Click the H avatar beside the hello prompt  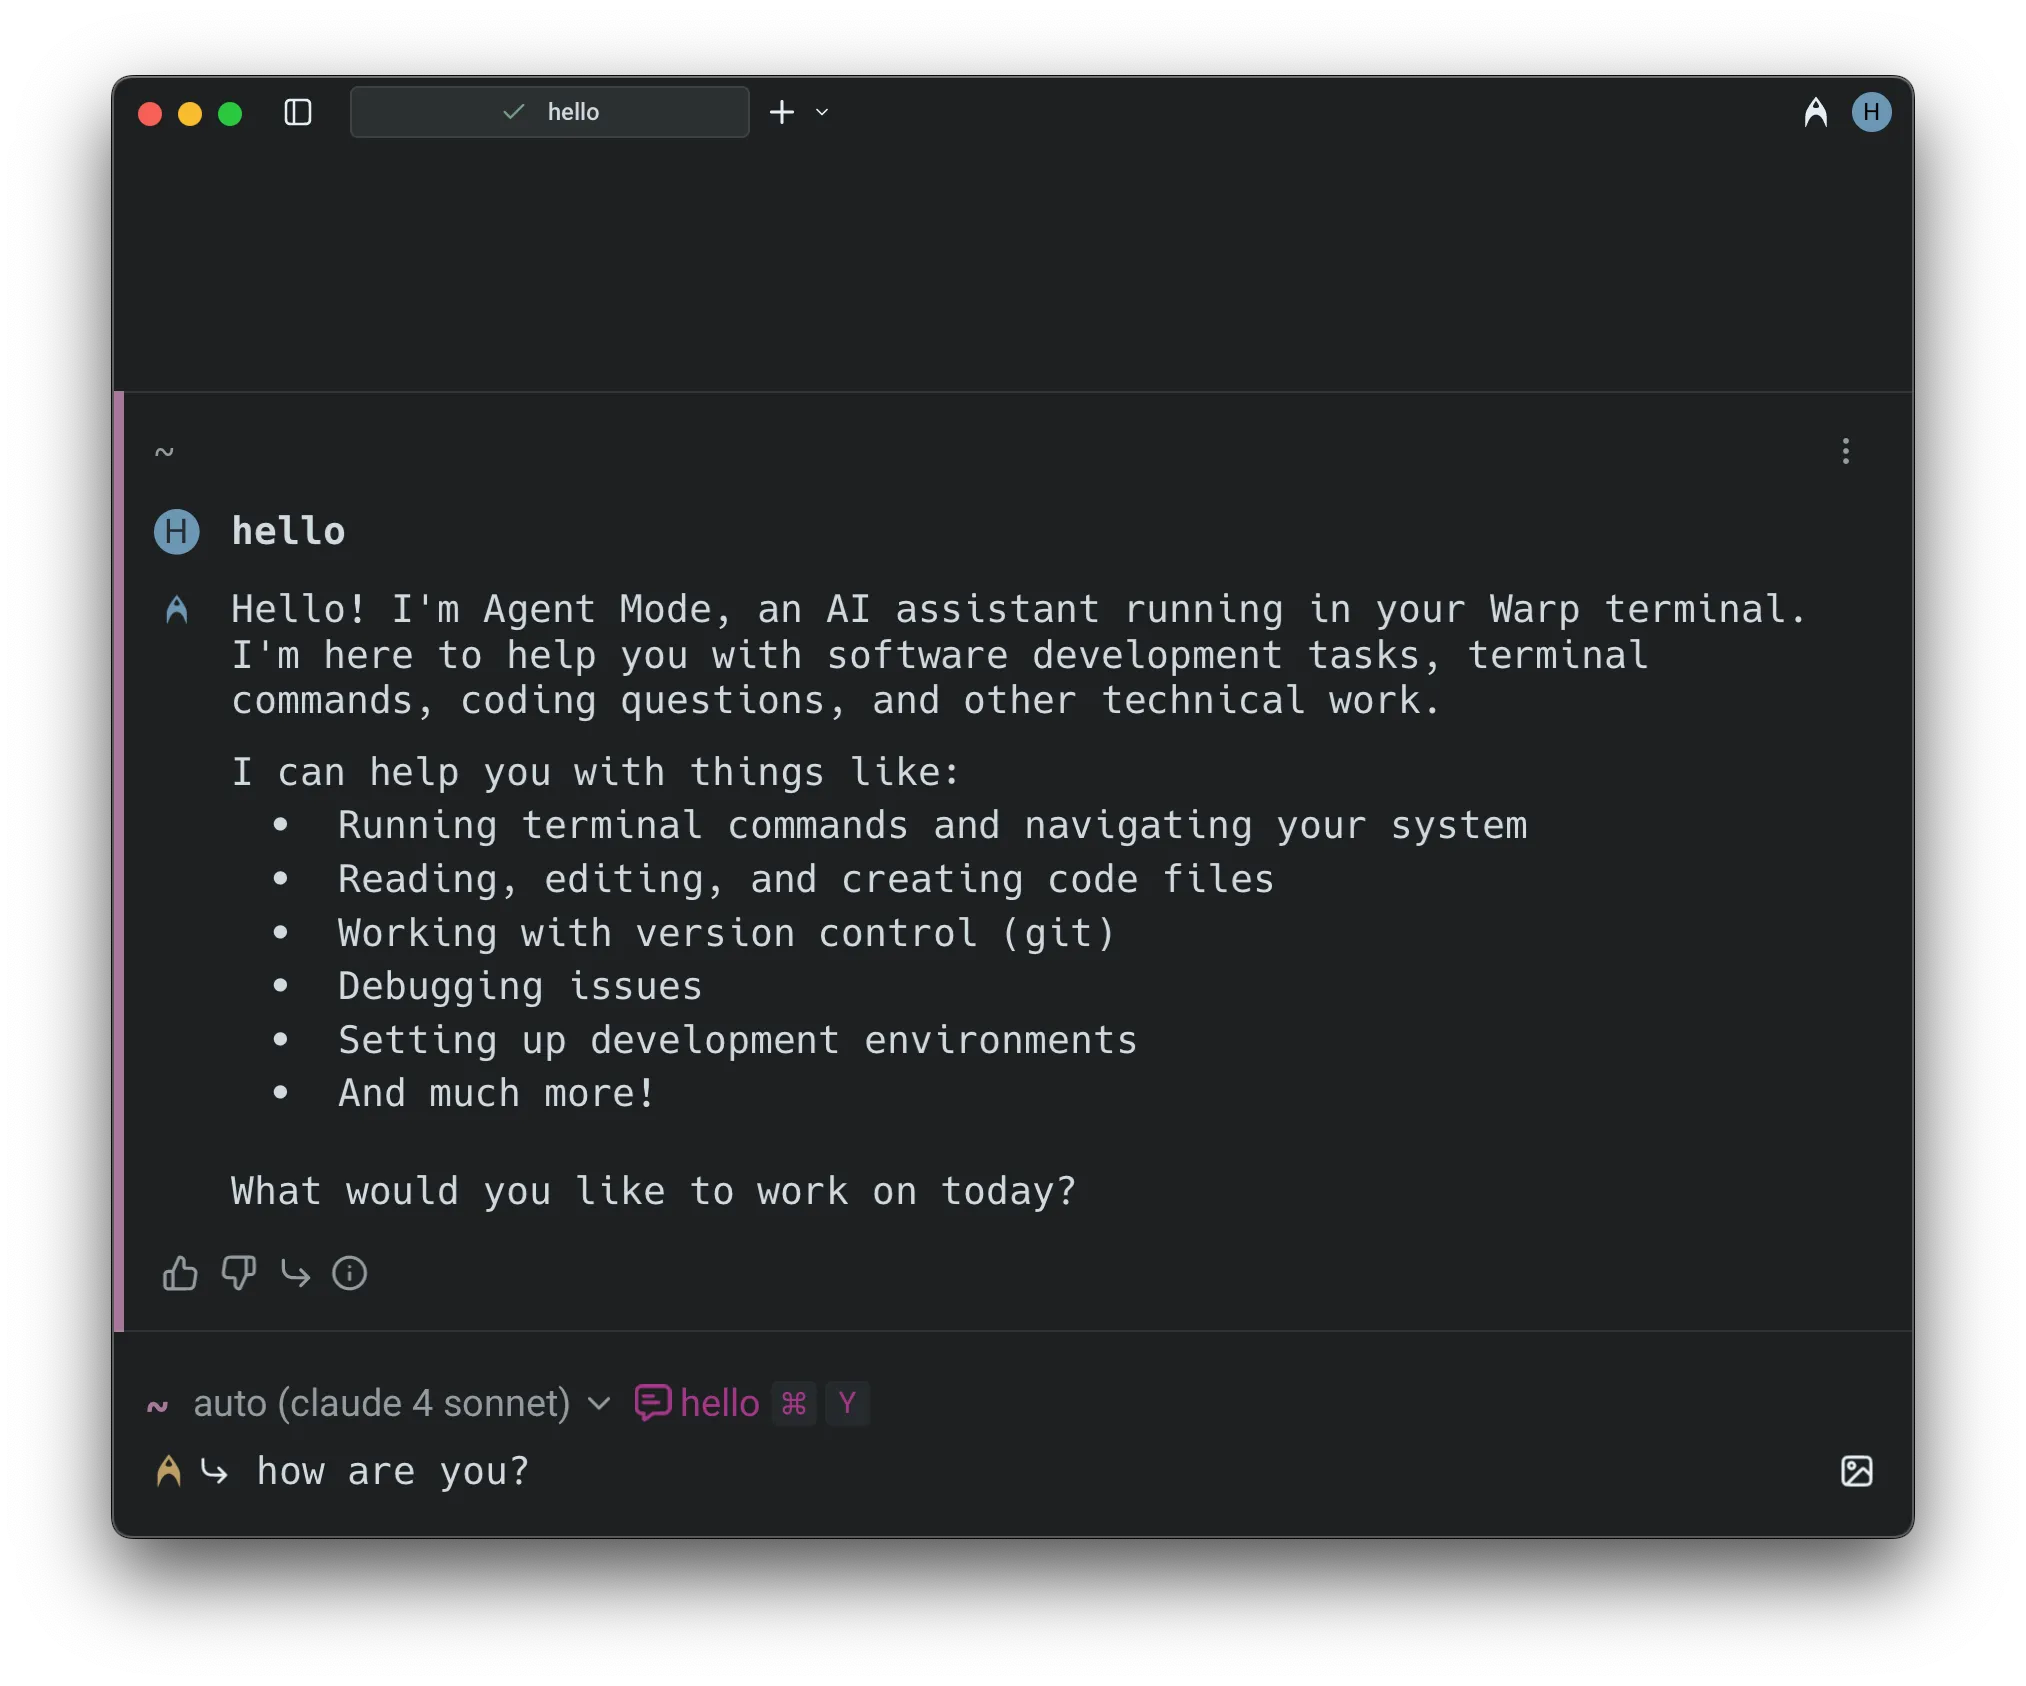tap(177, 531)
